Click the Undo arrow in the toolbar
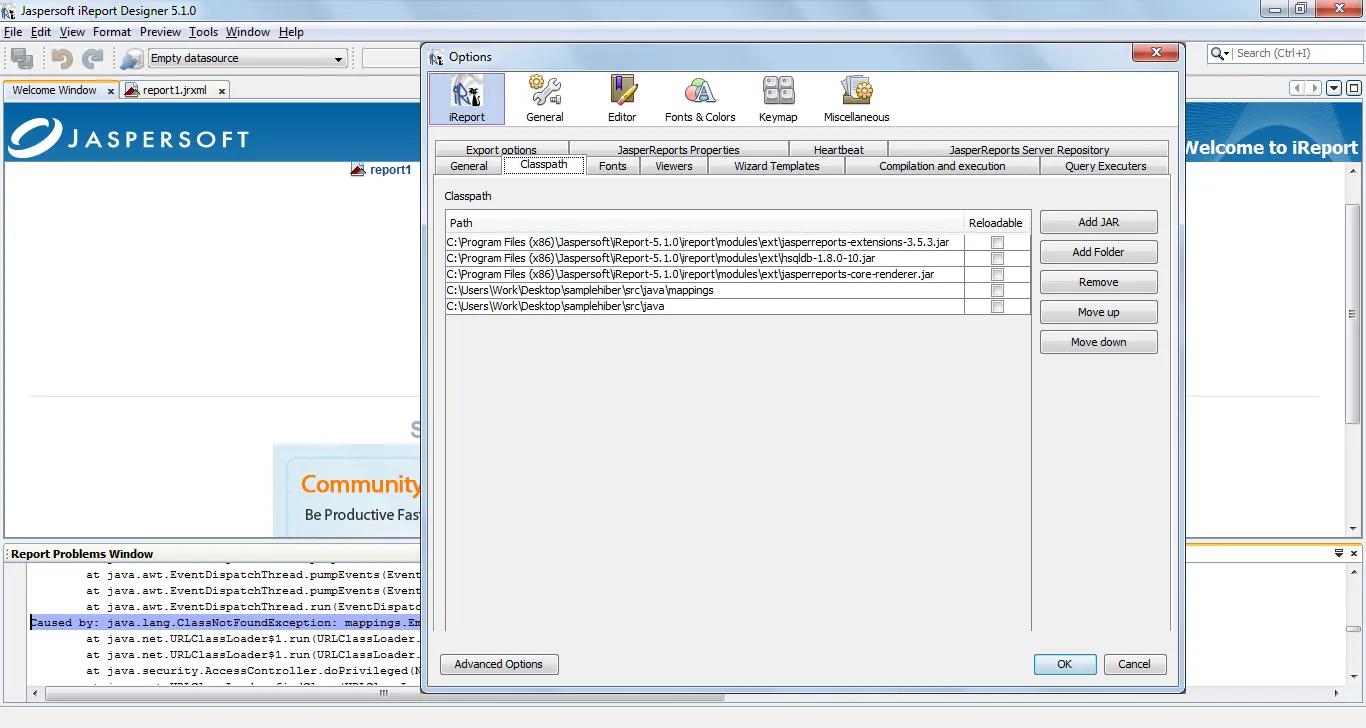 62,59
